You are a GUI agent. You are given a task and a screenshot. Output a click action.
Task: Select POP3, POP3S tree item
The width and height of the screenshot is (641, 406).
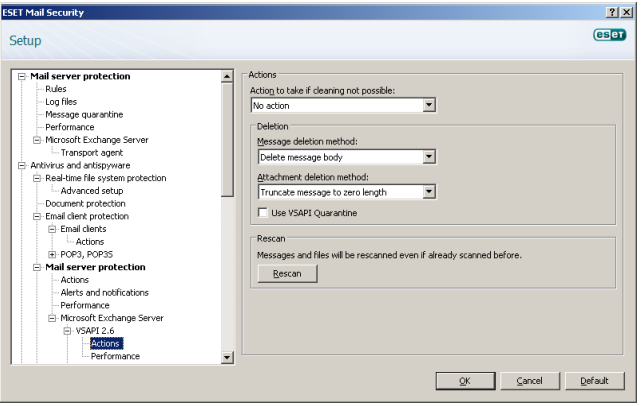[87, 255]
